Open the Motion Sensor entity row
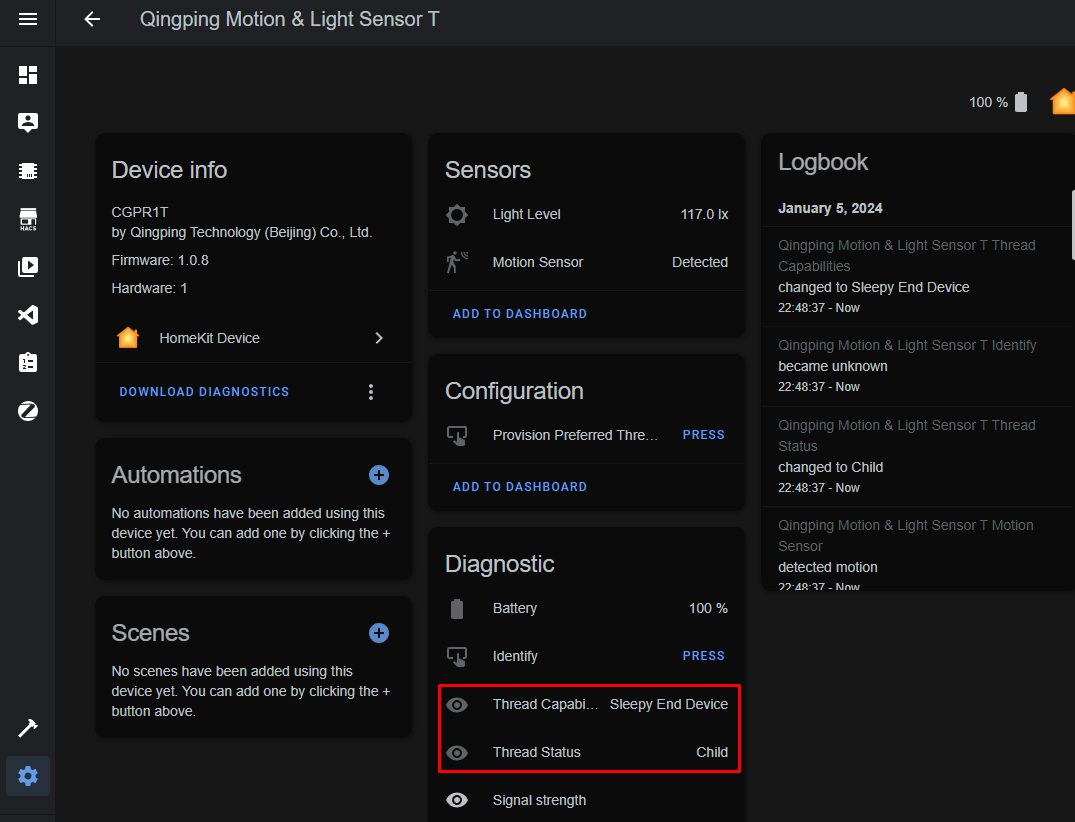This screenshot has height=822, width=1075. (586, 263)
